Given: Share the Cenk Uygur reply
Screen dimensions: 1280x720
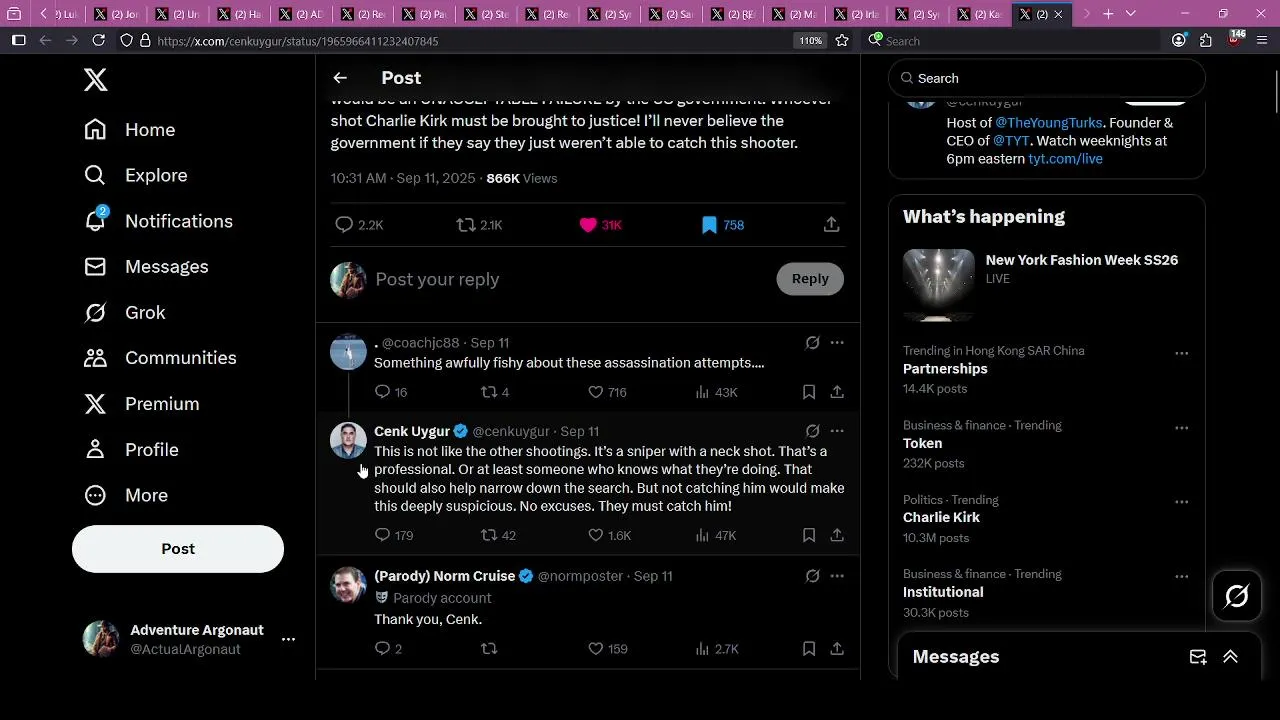Looking at the screenshot, I should point(837,535).
